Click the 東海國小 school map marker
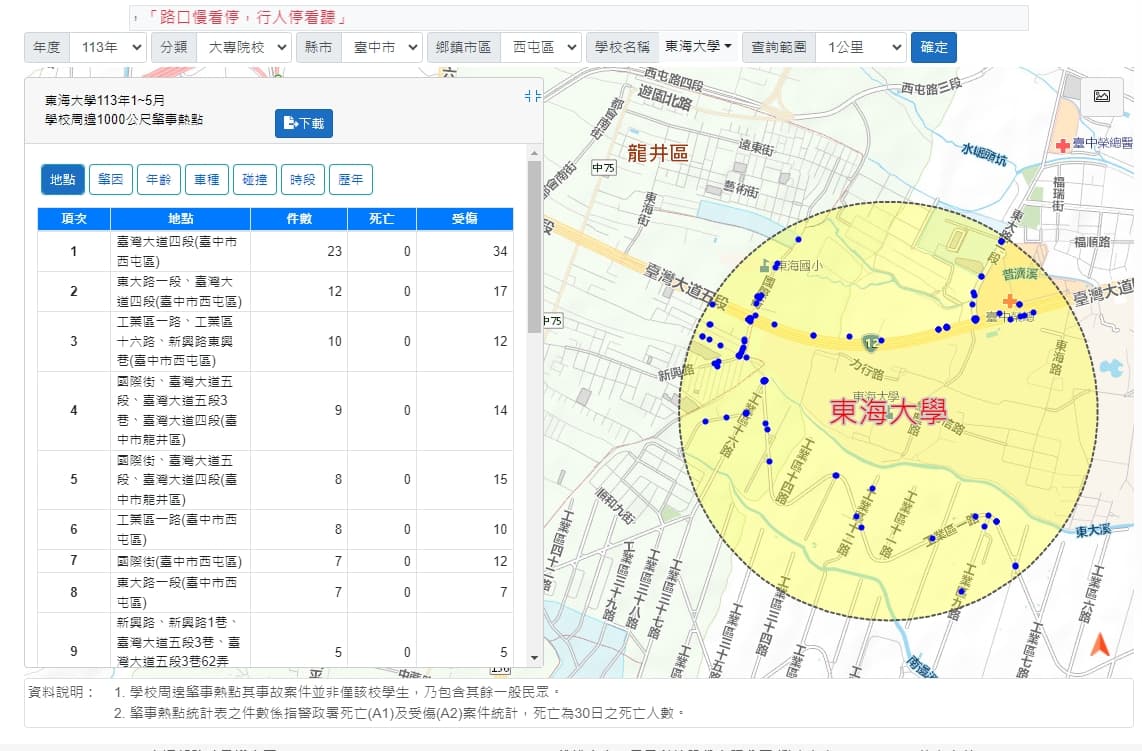This screenshot has width=1142, height=751. pos(765,266)
